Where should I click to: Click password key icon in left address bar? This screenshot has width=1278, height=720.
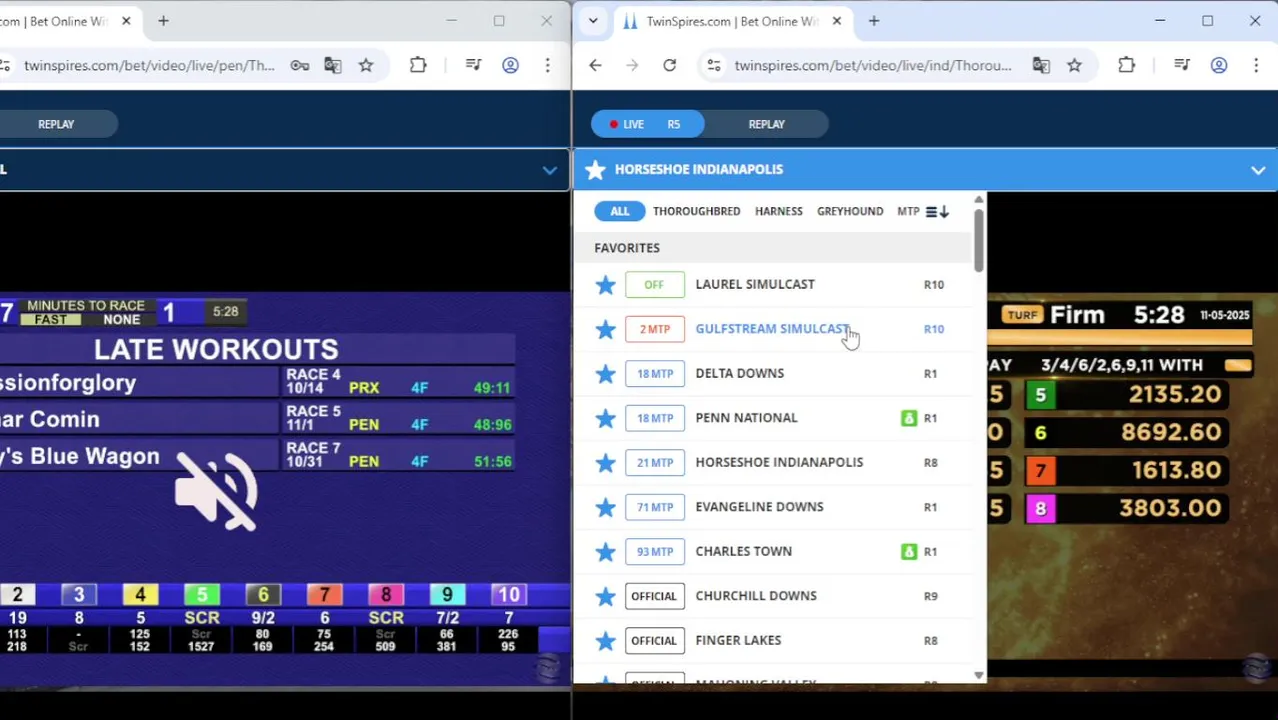[x=300, y=65]
